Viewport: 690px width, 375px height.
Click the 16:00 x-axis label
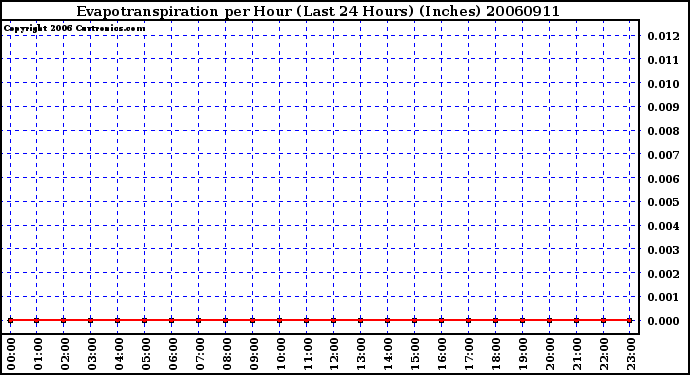tap(442, 354)
